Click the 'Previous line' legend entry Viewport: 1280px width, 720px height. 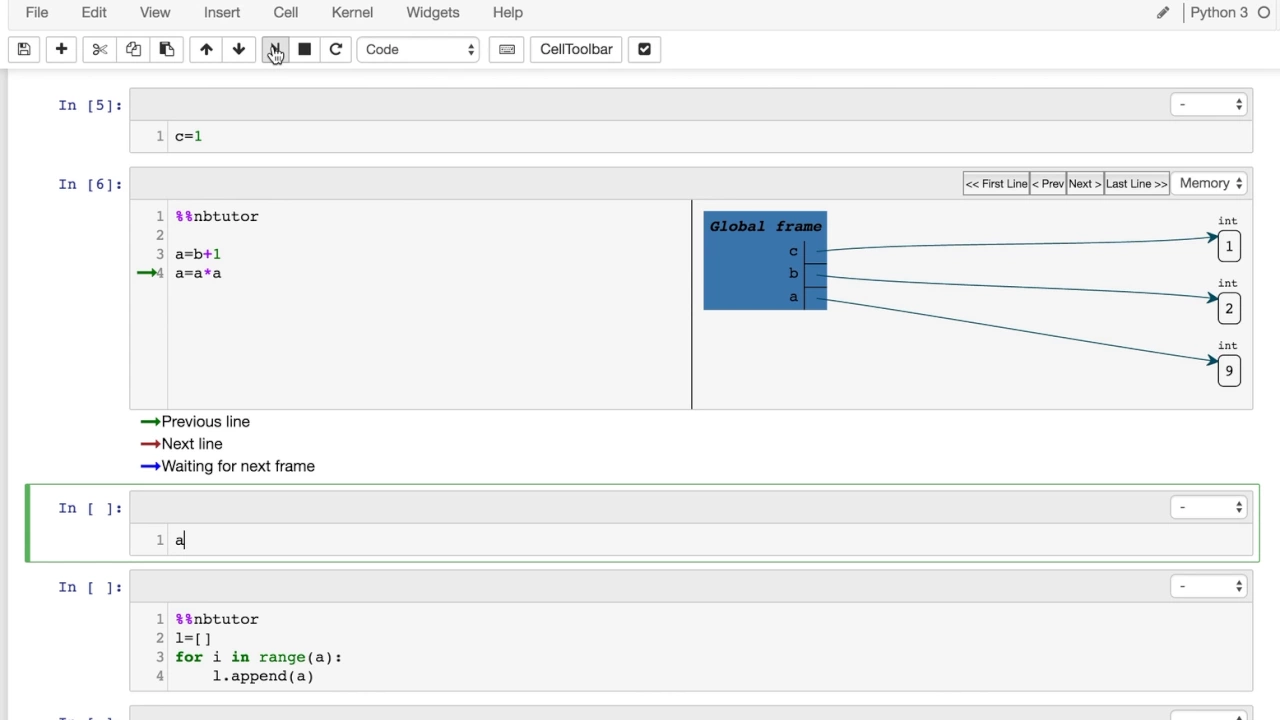coord(195,422)
